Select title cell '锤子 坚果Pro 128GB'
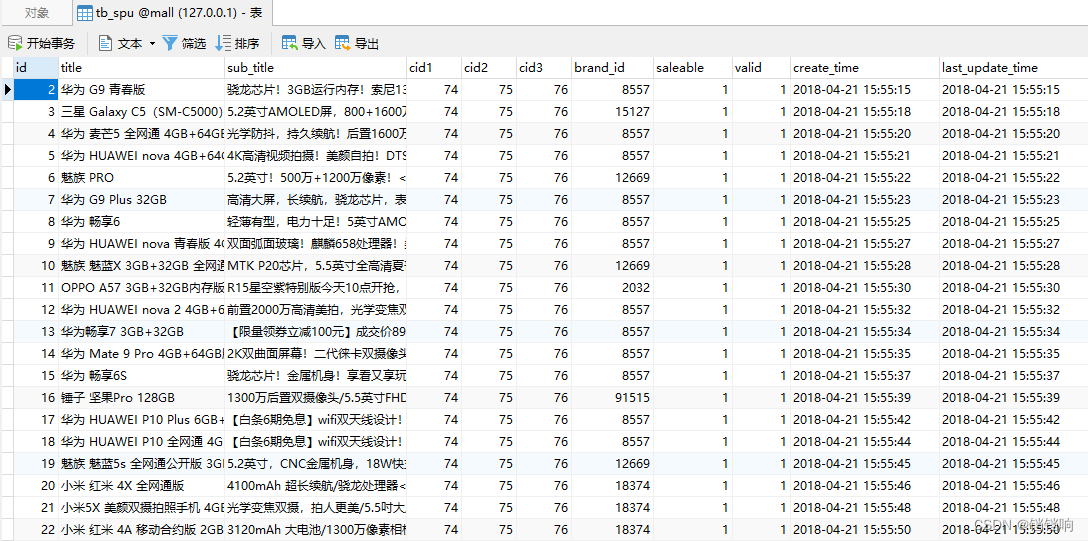The width and height of the screenshot is (1088, 541). 142,397
